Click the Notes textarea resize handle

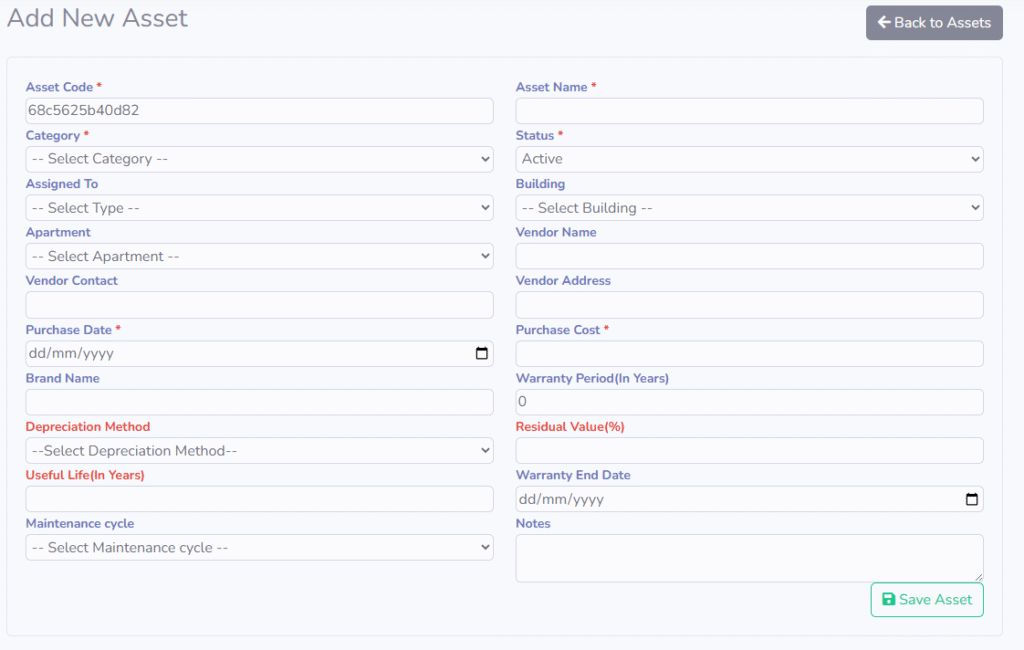click(x=978, y=577)
